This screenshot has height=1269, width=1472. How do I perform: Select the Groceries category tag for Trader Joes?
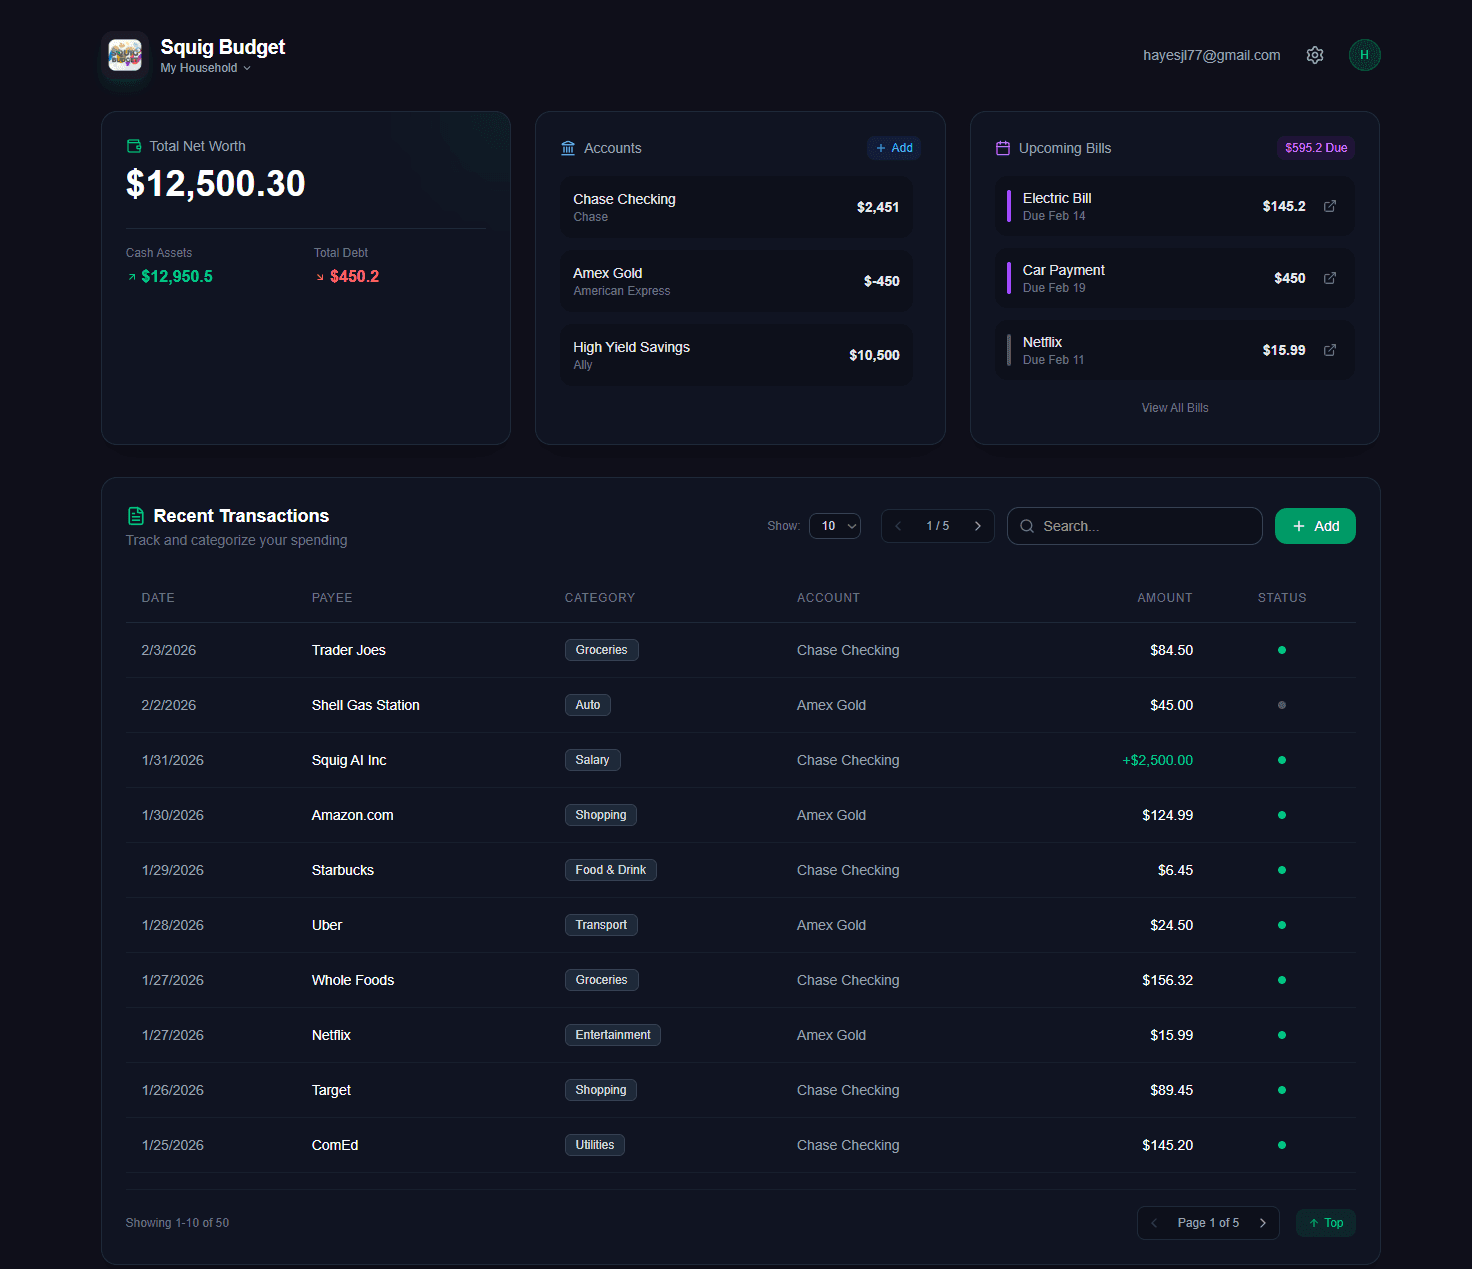coord(601,650)
